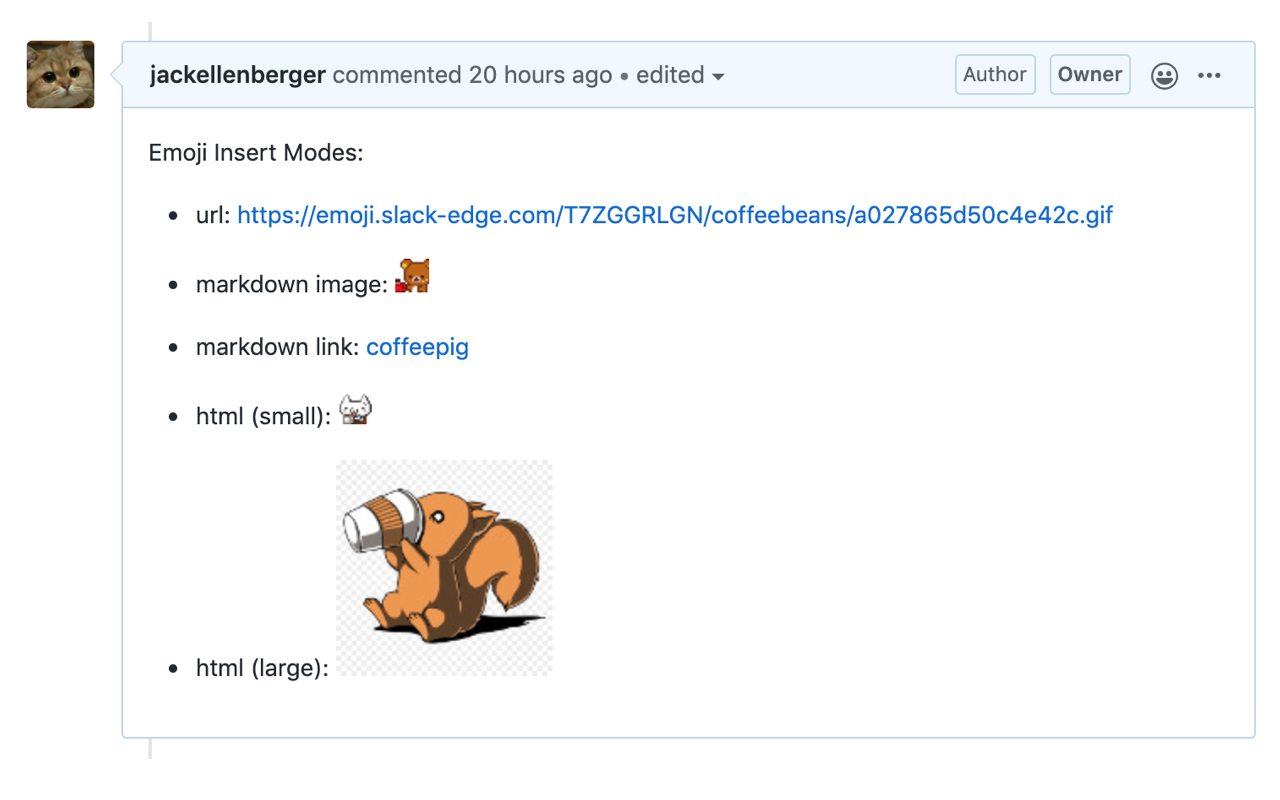
Task: Click the bullet point beside markdown link
Action: coord(171,347)
